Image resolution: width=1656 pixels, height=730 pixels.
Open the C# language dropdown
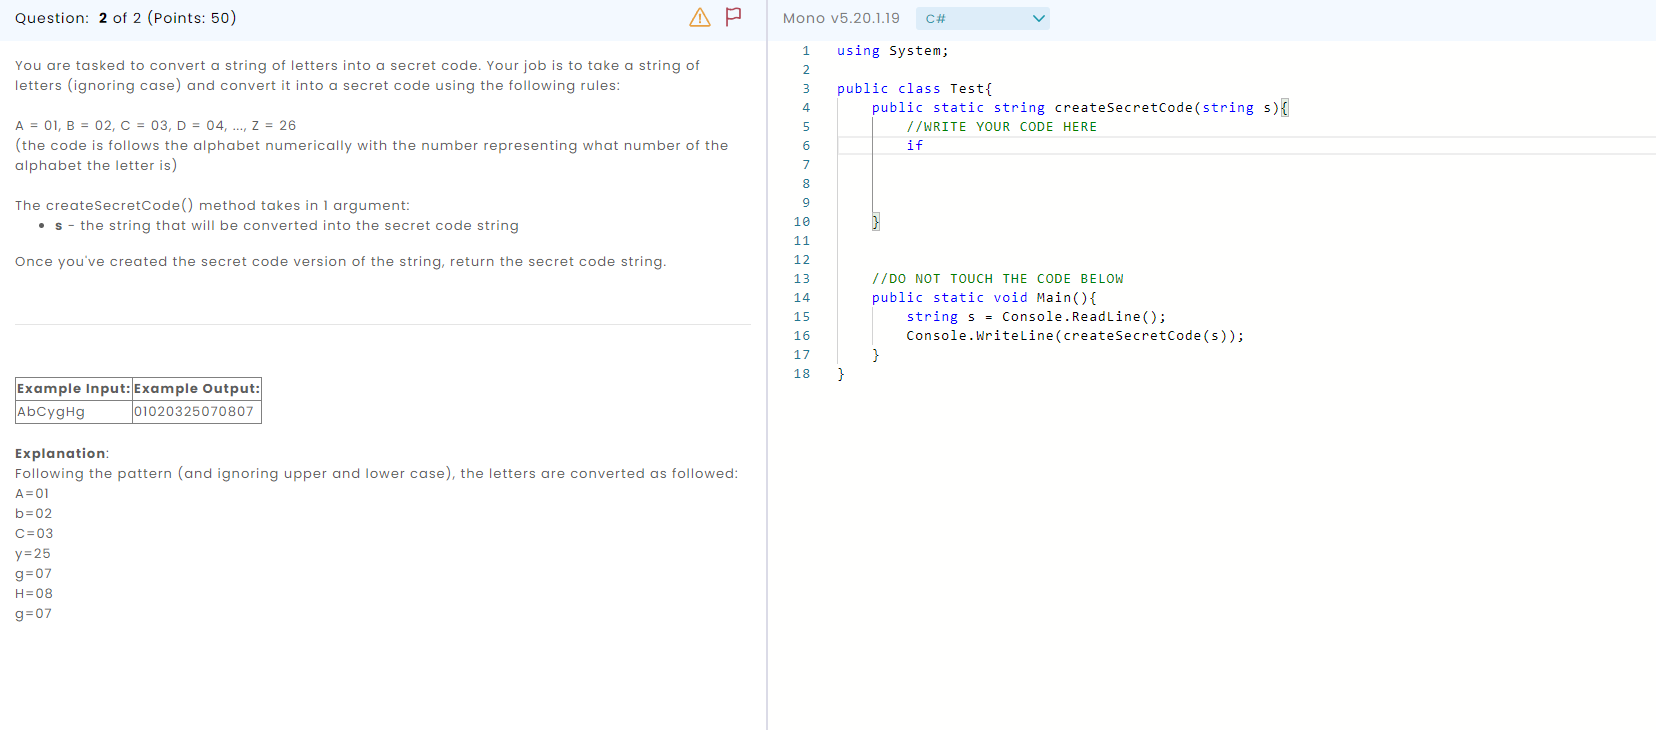[x=983, y=18]
